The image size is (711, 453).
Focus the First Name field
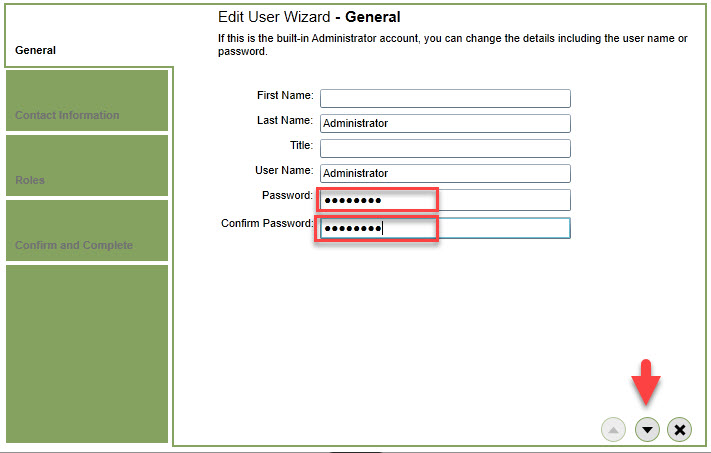click(445, 98)
